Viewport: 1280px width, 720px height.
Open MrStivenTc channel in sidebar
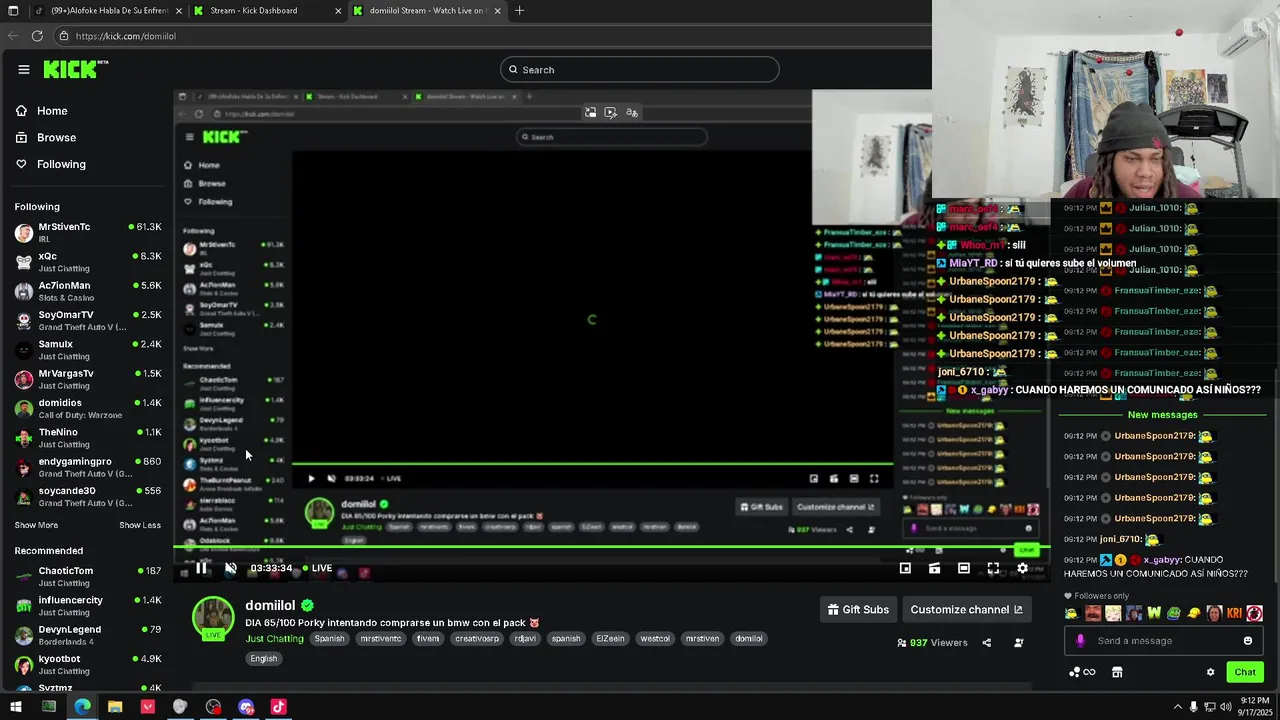[x=88, y=232]
